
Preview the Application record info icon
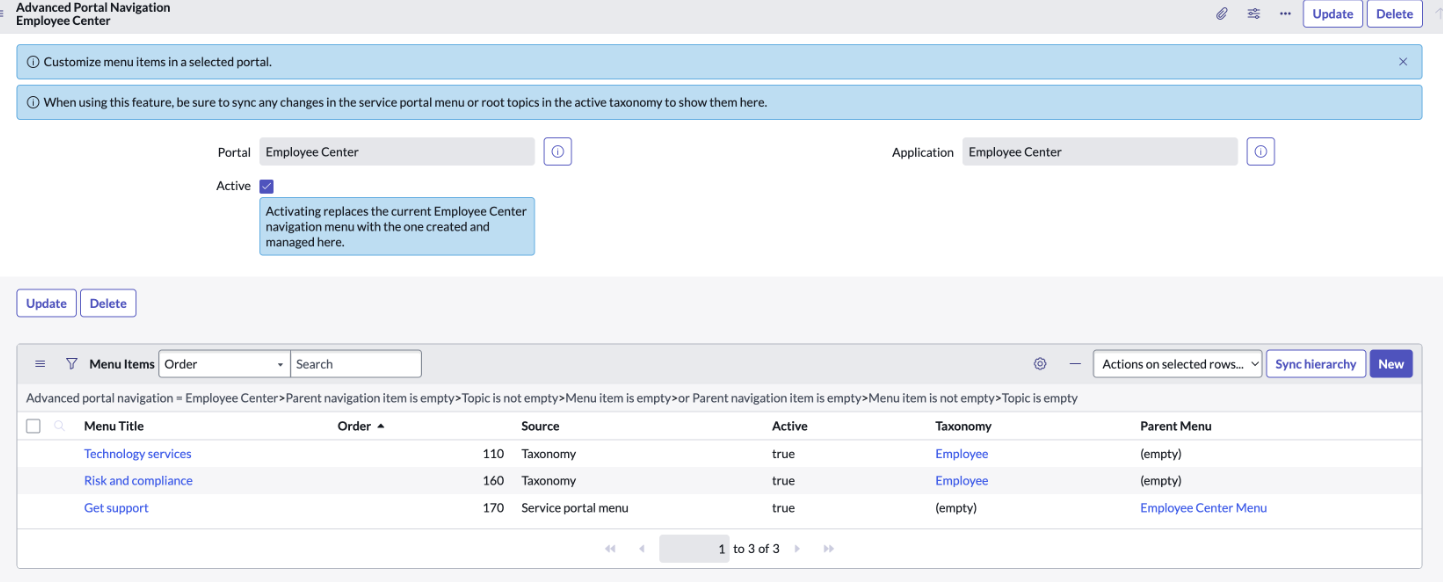click(1261, 152)
